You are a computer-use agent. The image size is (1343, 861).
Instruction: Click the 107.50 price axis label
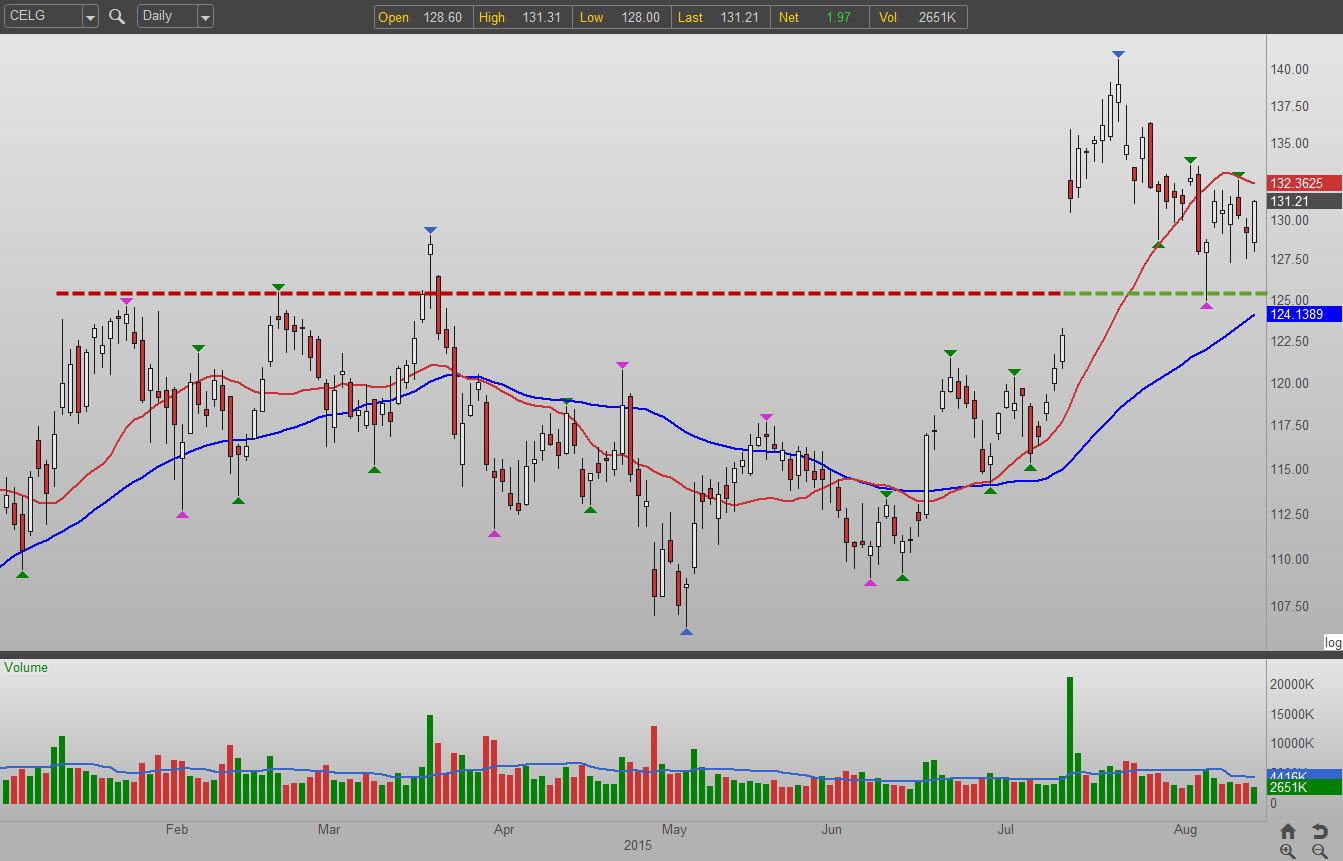(x=1290, y=606)
